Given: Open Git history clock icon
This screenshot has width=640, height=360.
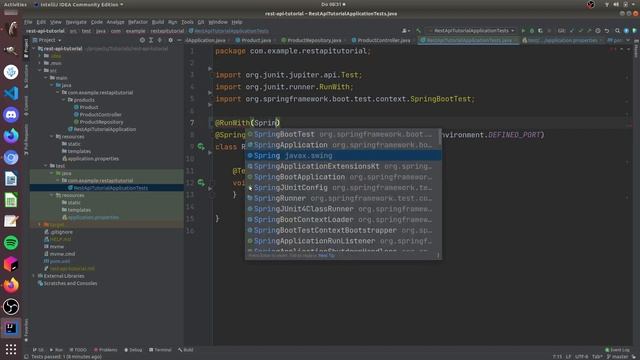Looking at the screenshot, I should coord(598,31).
